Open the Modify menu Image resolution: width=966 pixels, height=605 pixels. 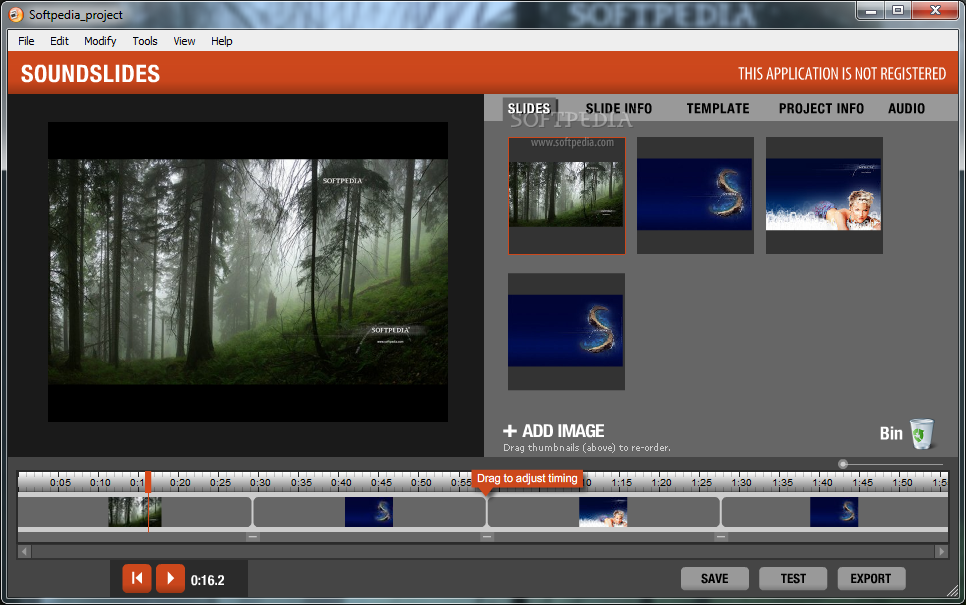[100, 41]
